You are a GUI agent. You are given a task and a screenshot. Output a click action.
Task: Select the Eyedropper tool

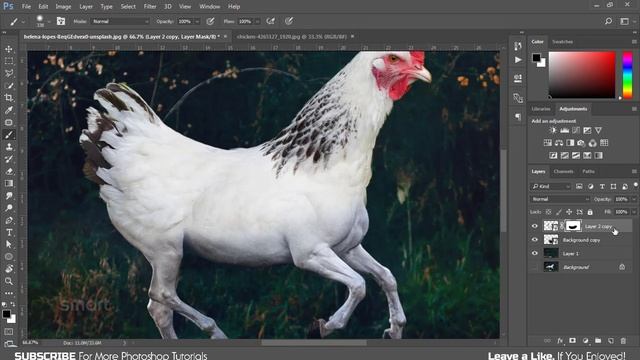[9, 110]
